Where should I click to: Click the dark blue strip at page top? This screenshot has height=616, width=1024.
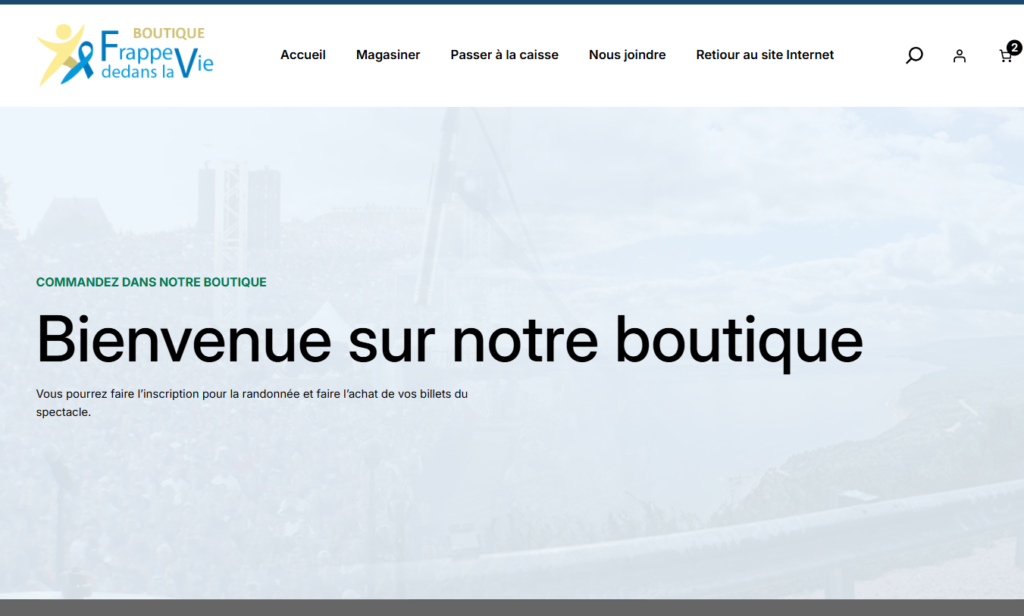(x=512, y=2)
